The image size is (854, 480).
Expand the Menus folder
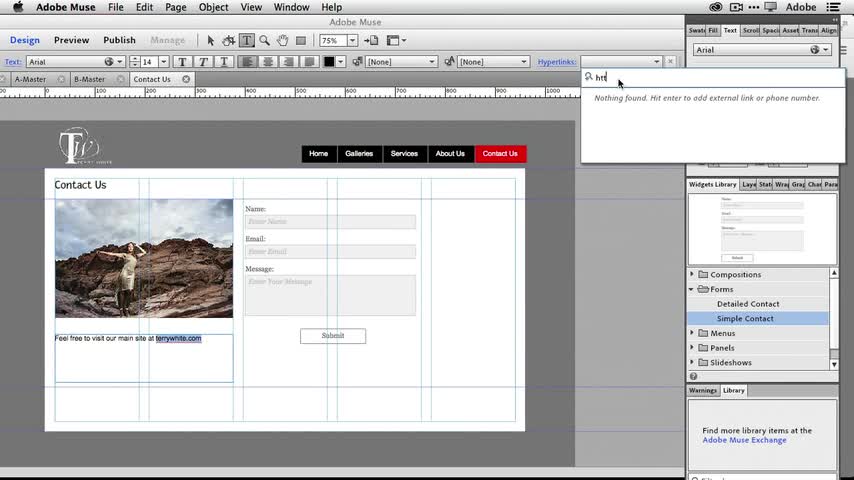(x=692, y=333)
